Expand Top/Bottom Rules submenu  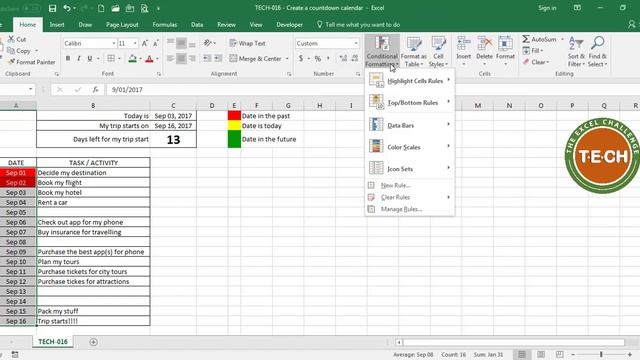(x=409, y=102)
